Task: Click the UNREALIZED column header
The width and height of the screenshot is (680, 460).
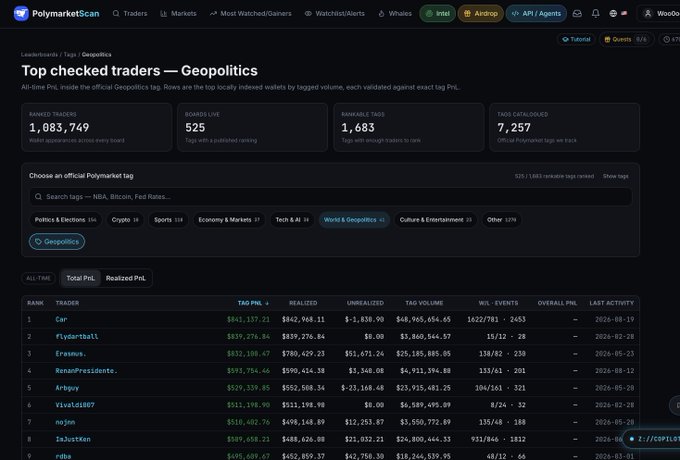Action: 365,303
